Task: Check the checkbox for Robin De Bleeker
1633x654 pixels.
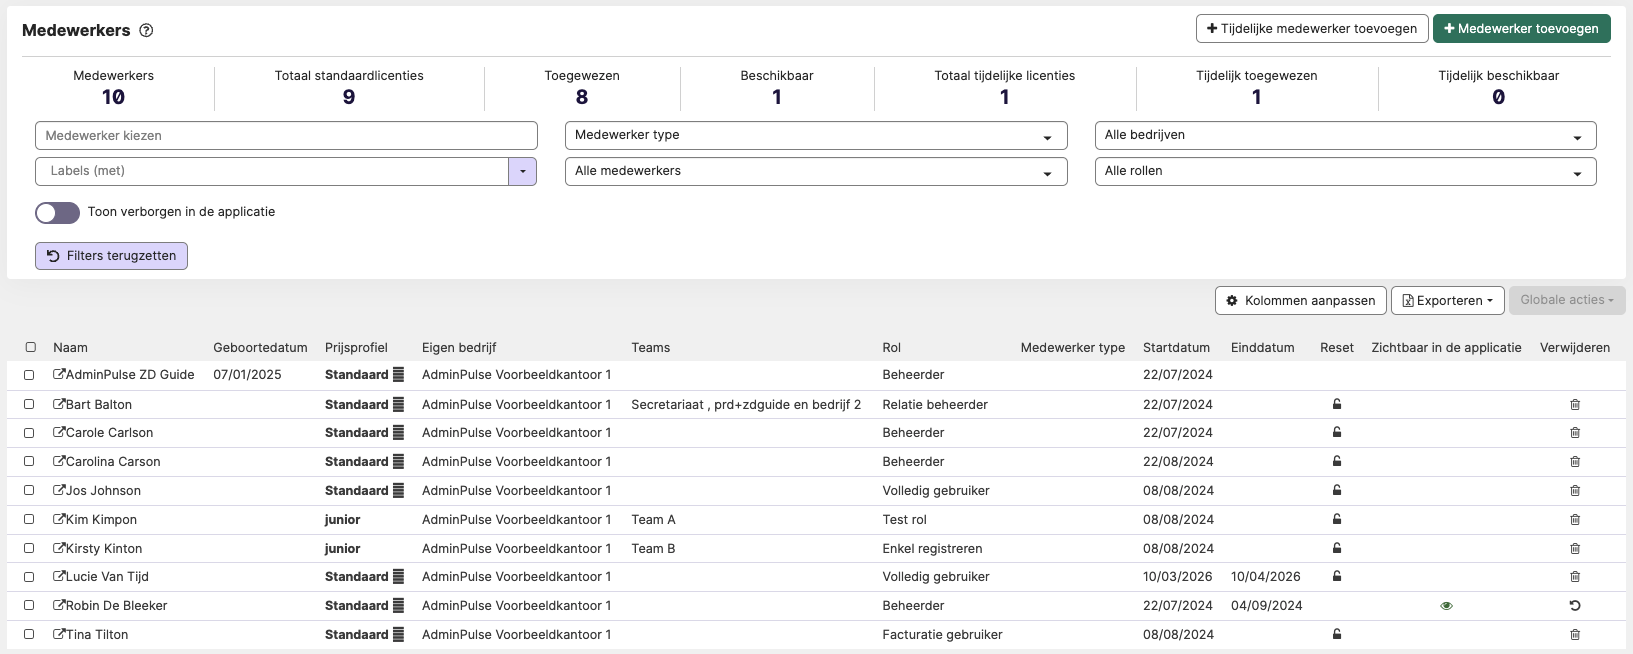Action: tap(29, 606)
